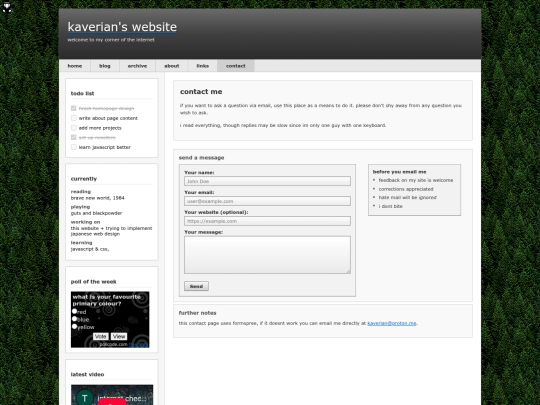Click the poll question text
This screenshot has width=540, height=405.
pos(106,300)
